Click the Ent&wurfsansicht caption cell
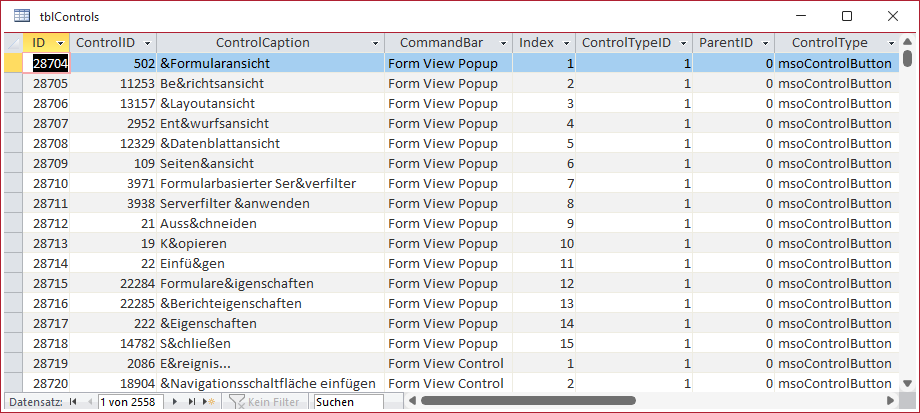Image resolution: width=920 pixels, height=413 pixels. click(270, 124)
